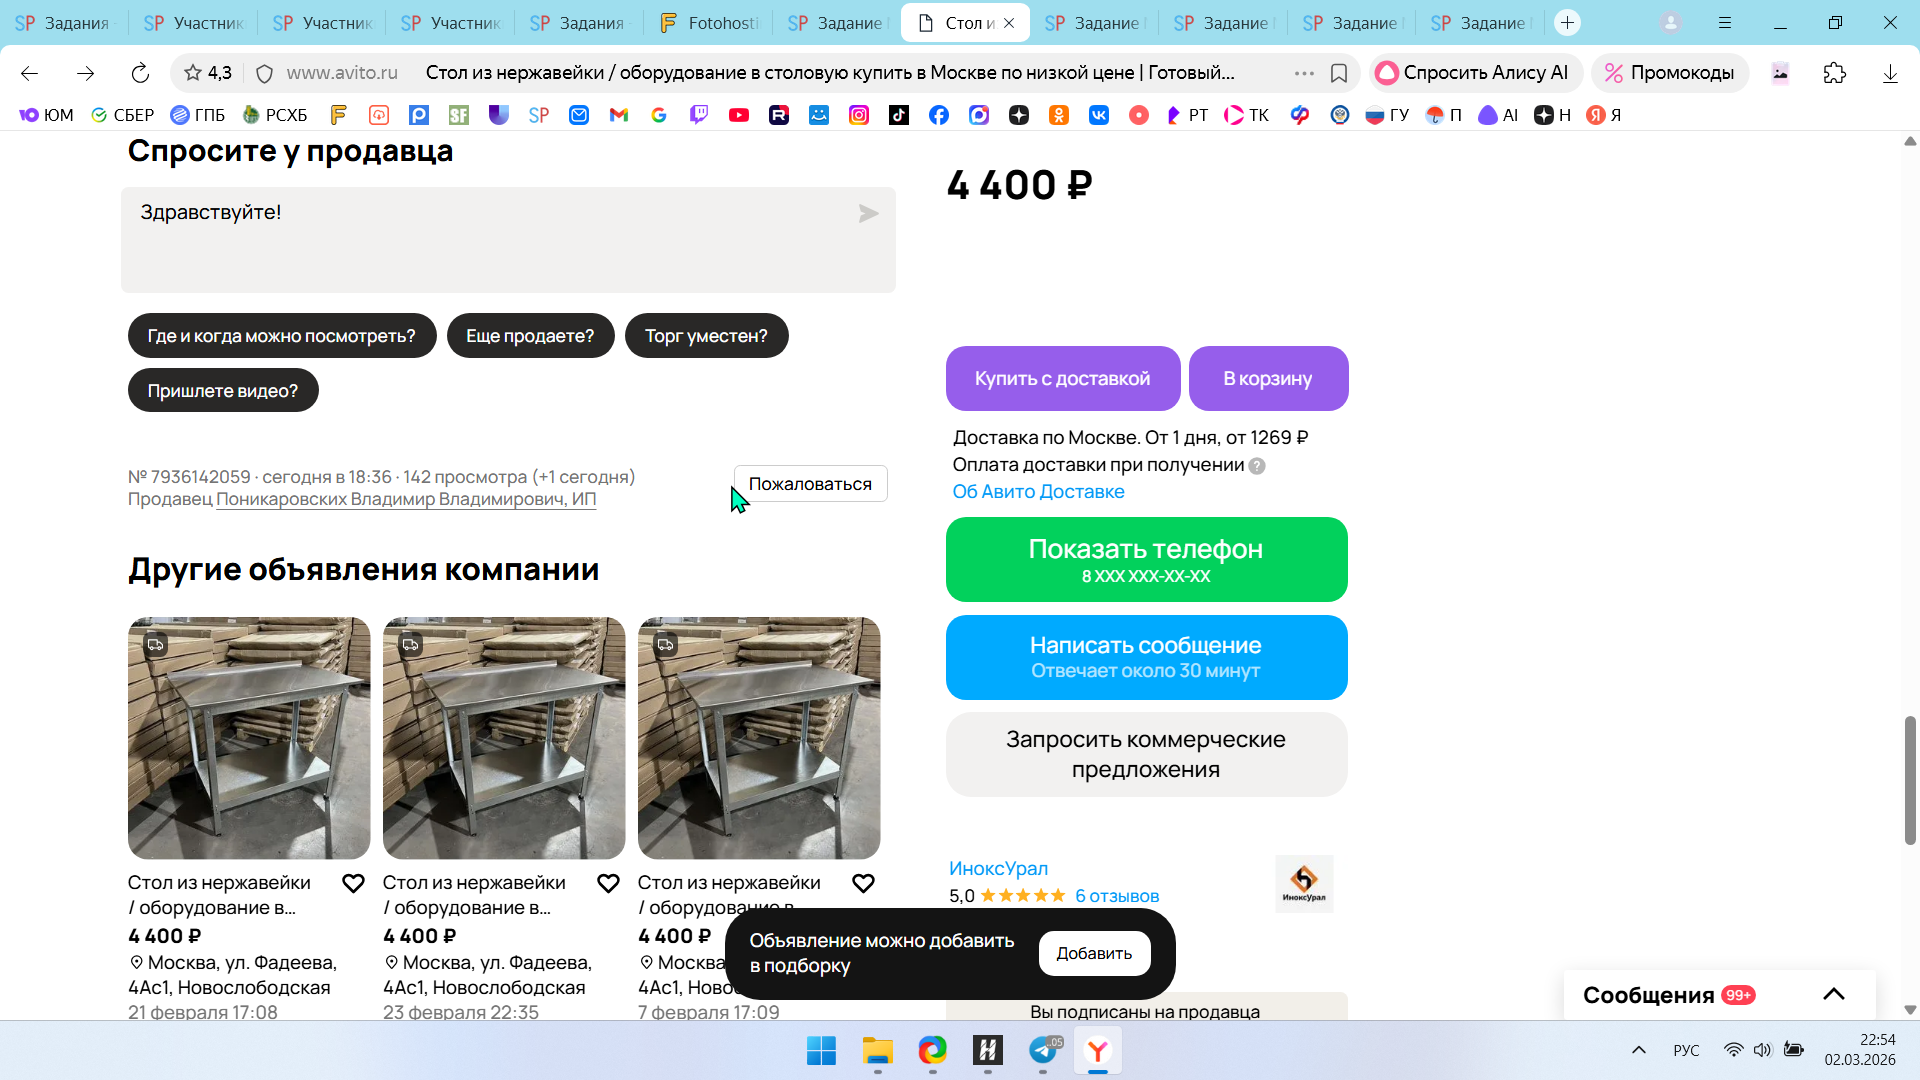Click the browser bookmark page icon
This screenshot has width=1920, height=1080.
pos(1339,73)
